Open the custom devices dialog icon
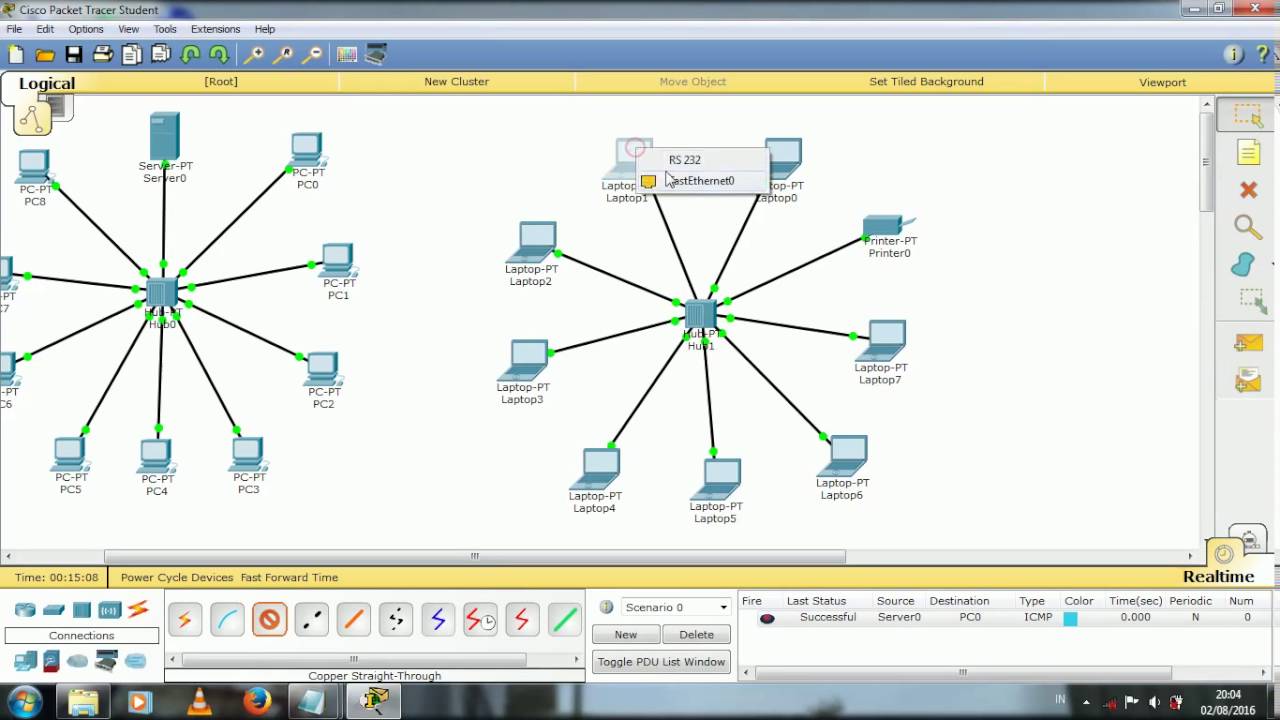The width and height of the screenshot is (1280, 720). point(376,55)
